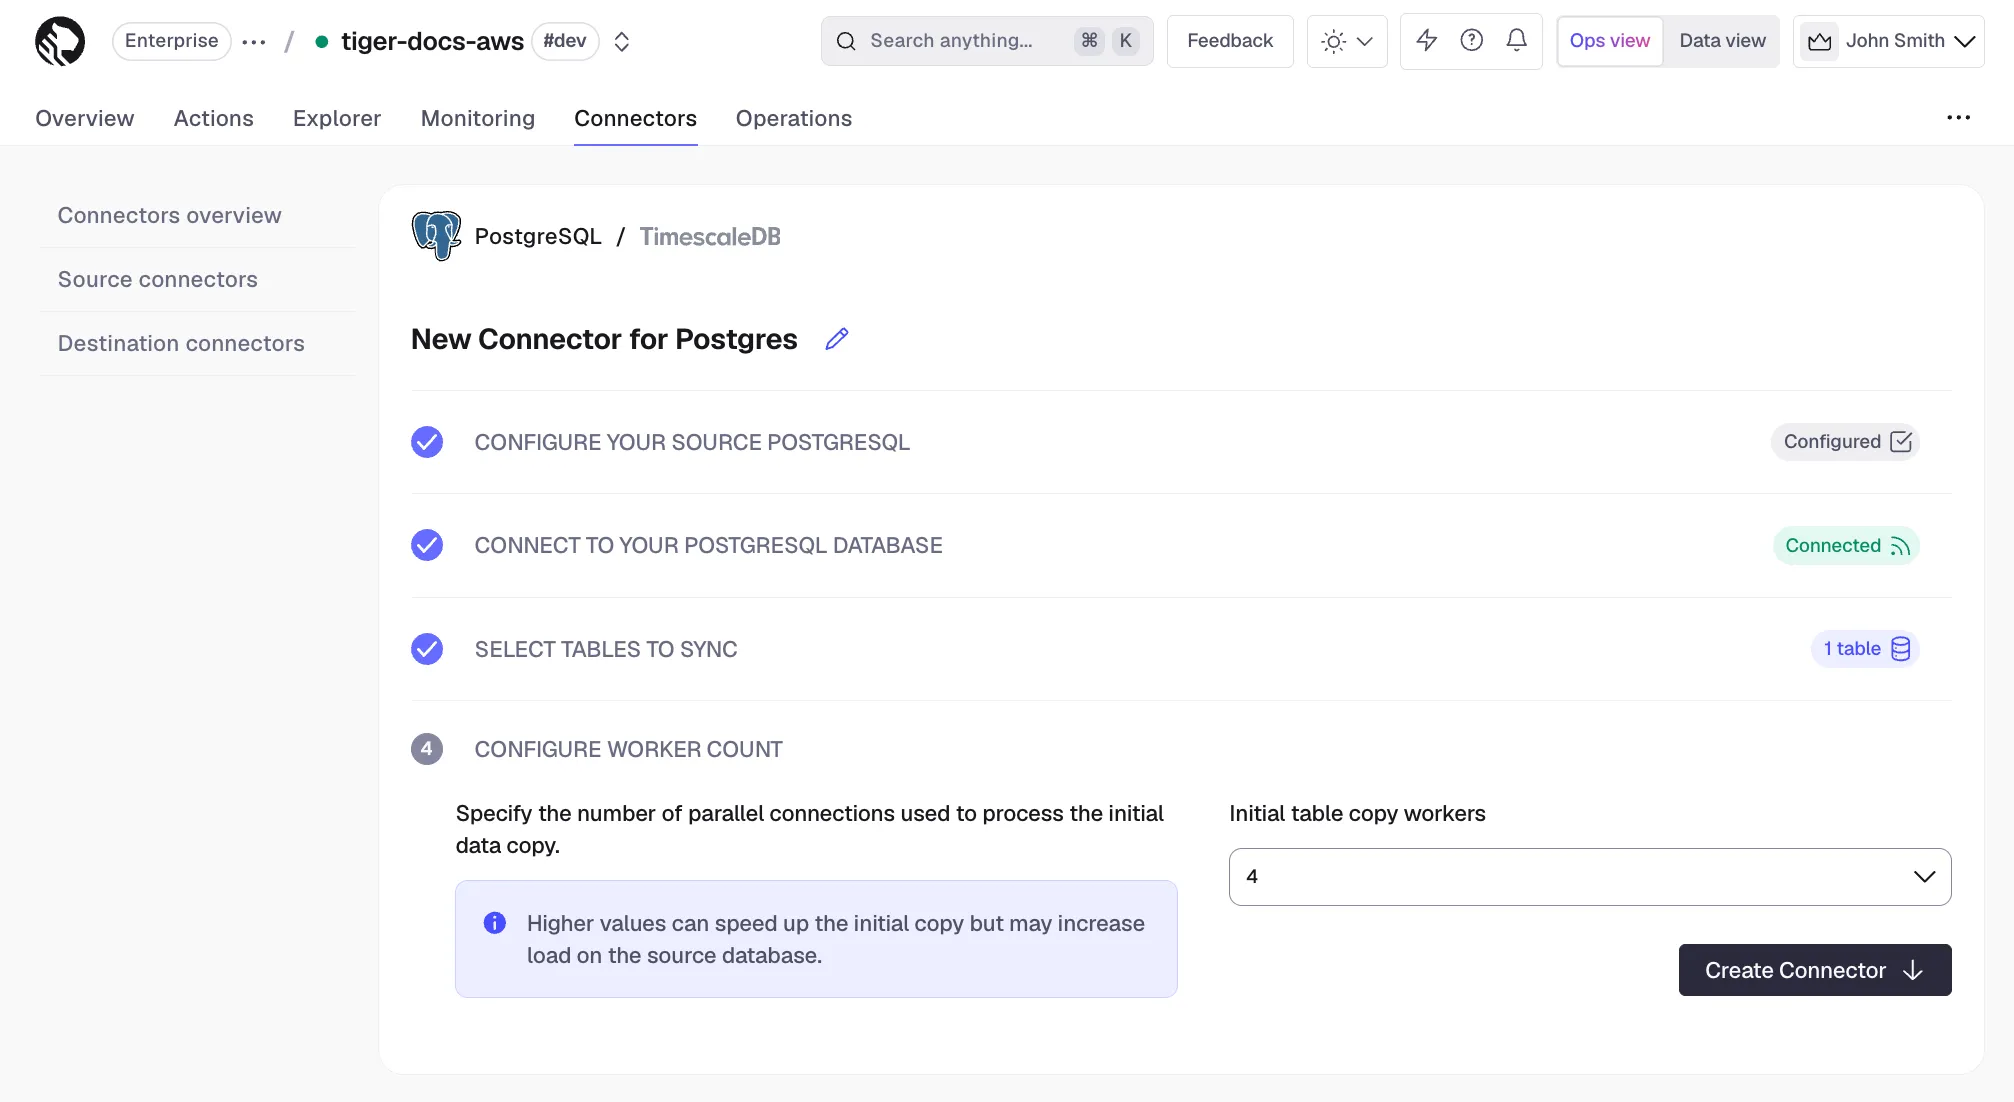
Task: Click the 1 table badge
Action: pyautogui.click(x=1866, y=648)
